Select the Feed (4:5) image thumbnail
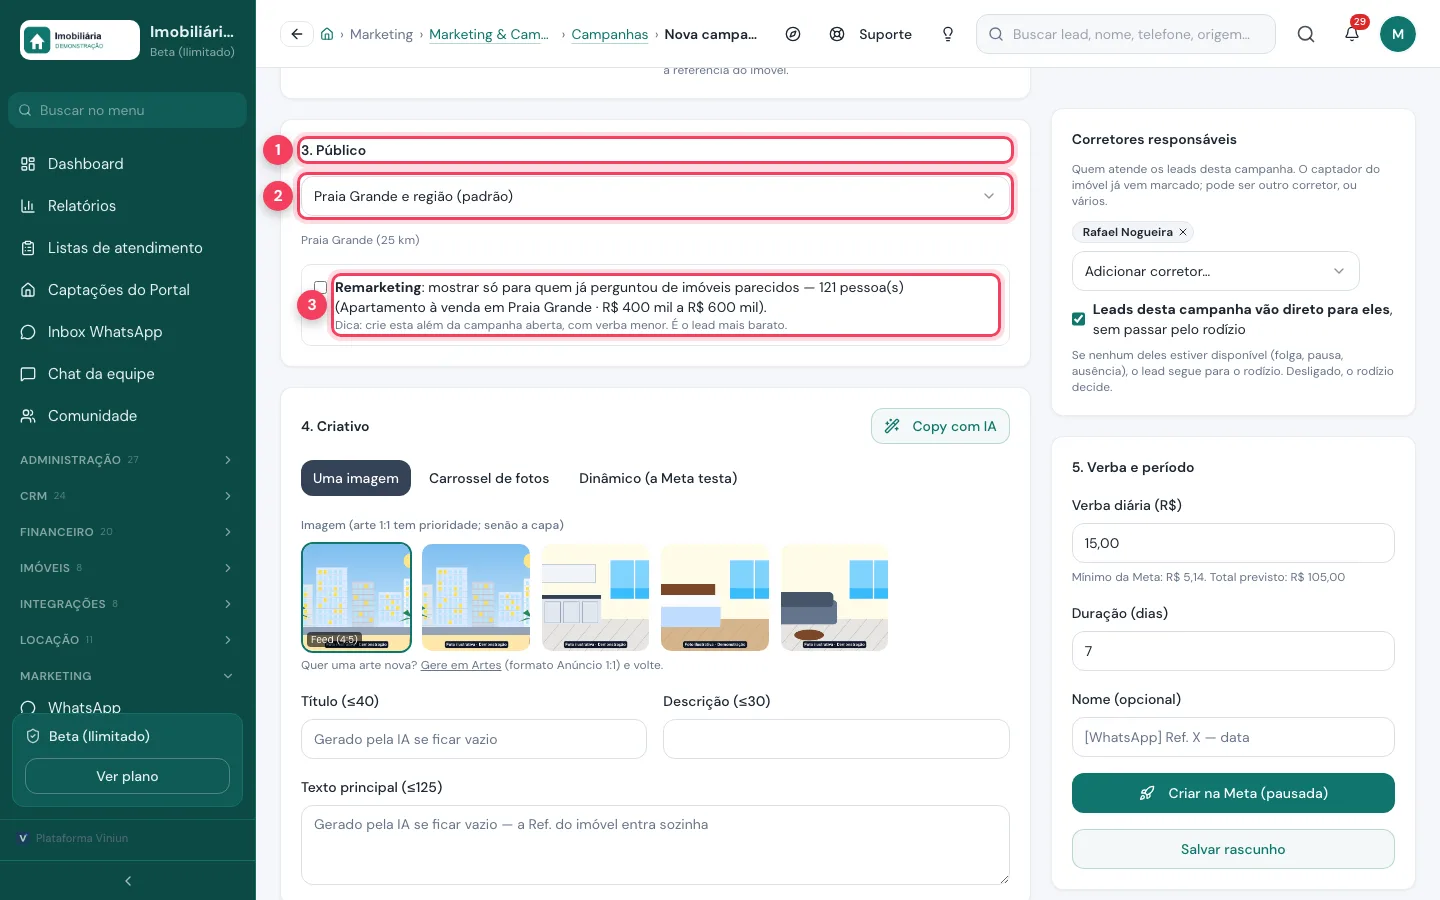Image resolution: width=1440 pixels, height=900 pixels. (356, 597)
